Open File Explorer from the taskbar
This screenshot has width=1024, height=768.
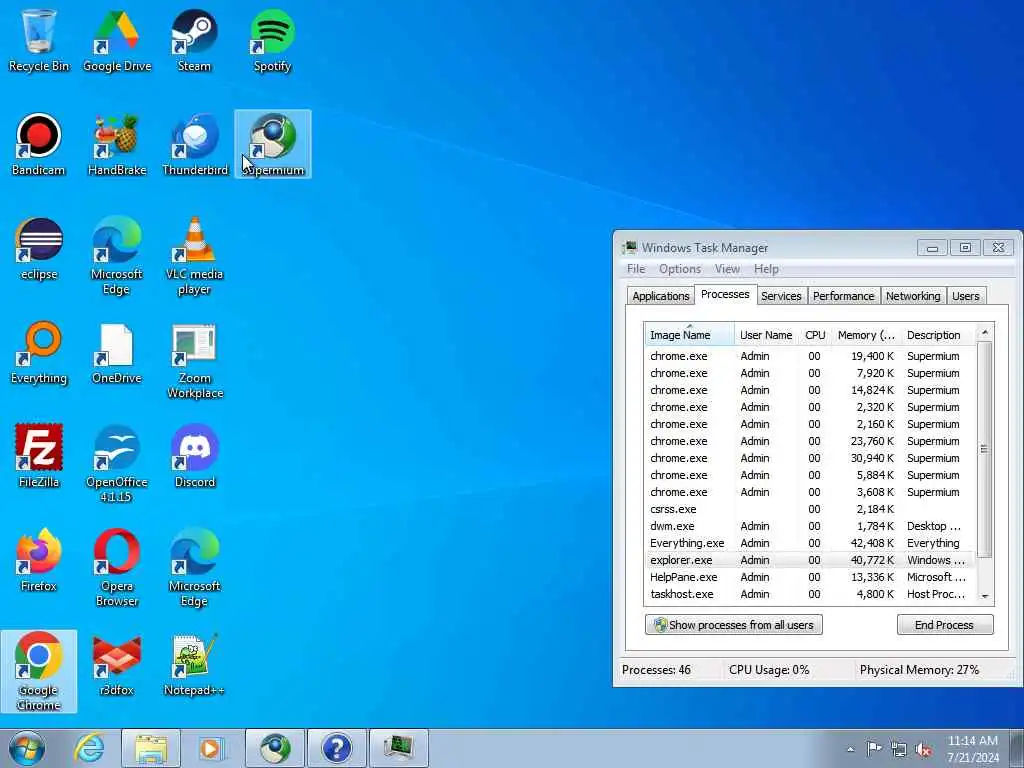(x=152, y=748)
